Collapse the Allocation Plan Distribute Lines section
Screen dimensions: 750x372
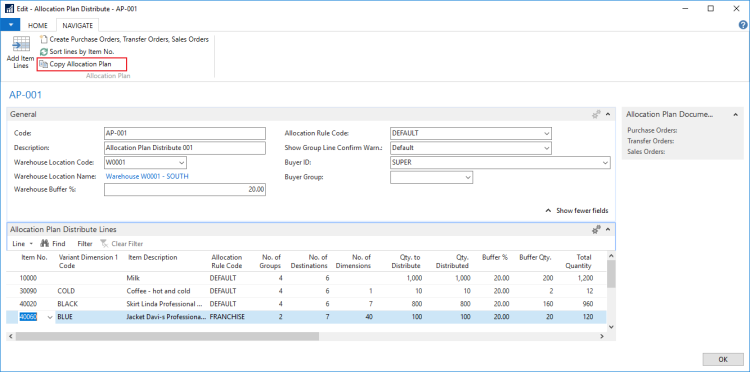pyautogui.click(x=608, y=230)
